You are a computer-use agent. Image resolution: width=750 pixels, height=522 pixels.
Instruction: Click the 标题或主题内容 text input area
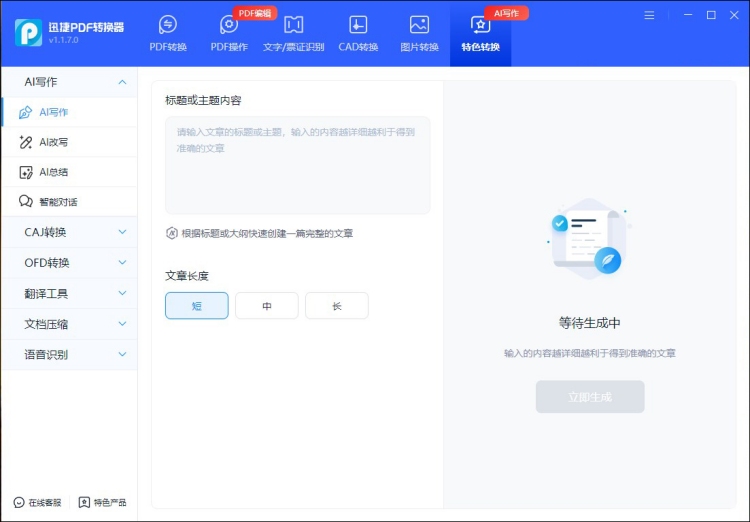(x=298, y=165)
